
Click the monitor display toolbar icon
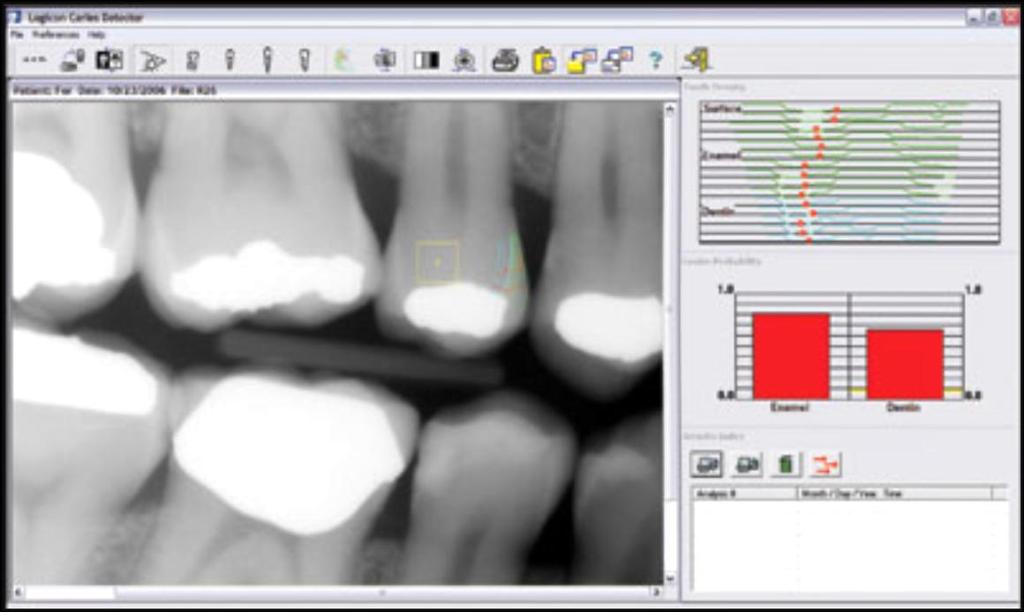click(385, 61)
